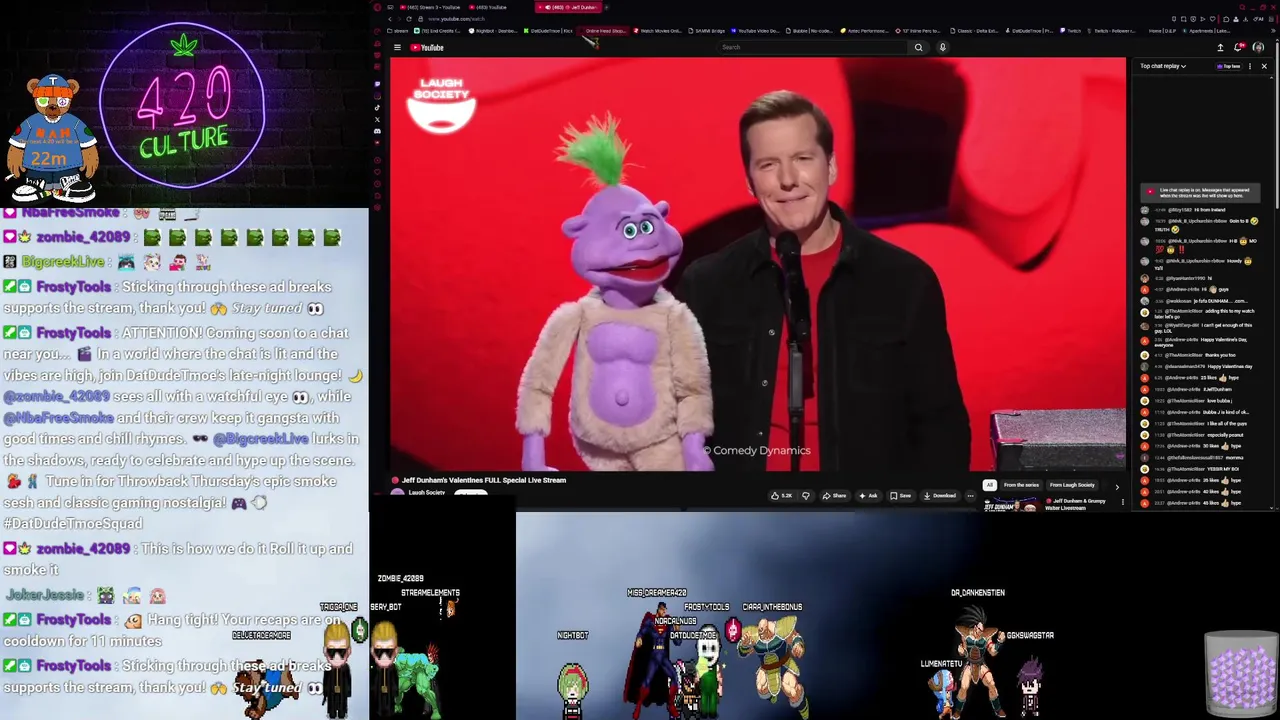Click the ZOMBIE_42089 avatar label
This screenshot has height=720, width=1280.
click(400, 578)
